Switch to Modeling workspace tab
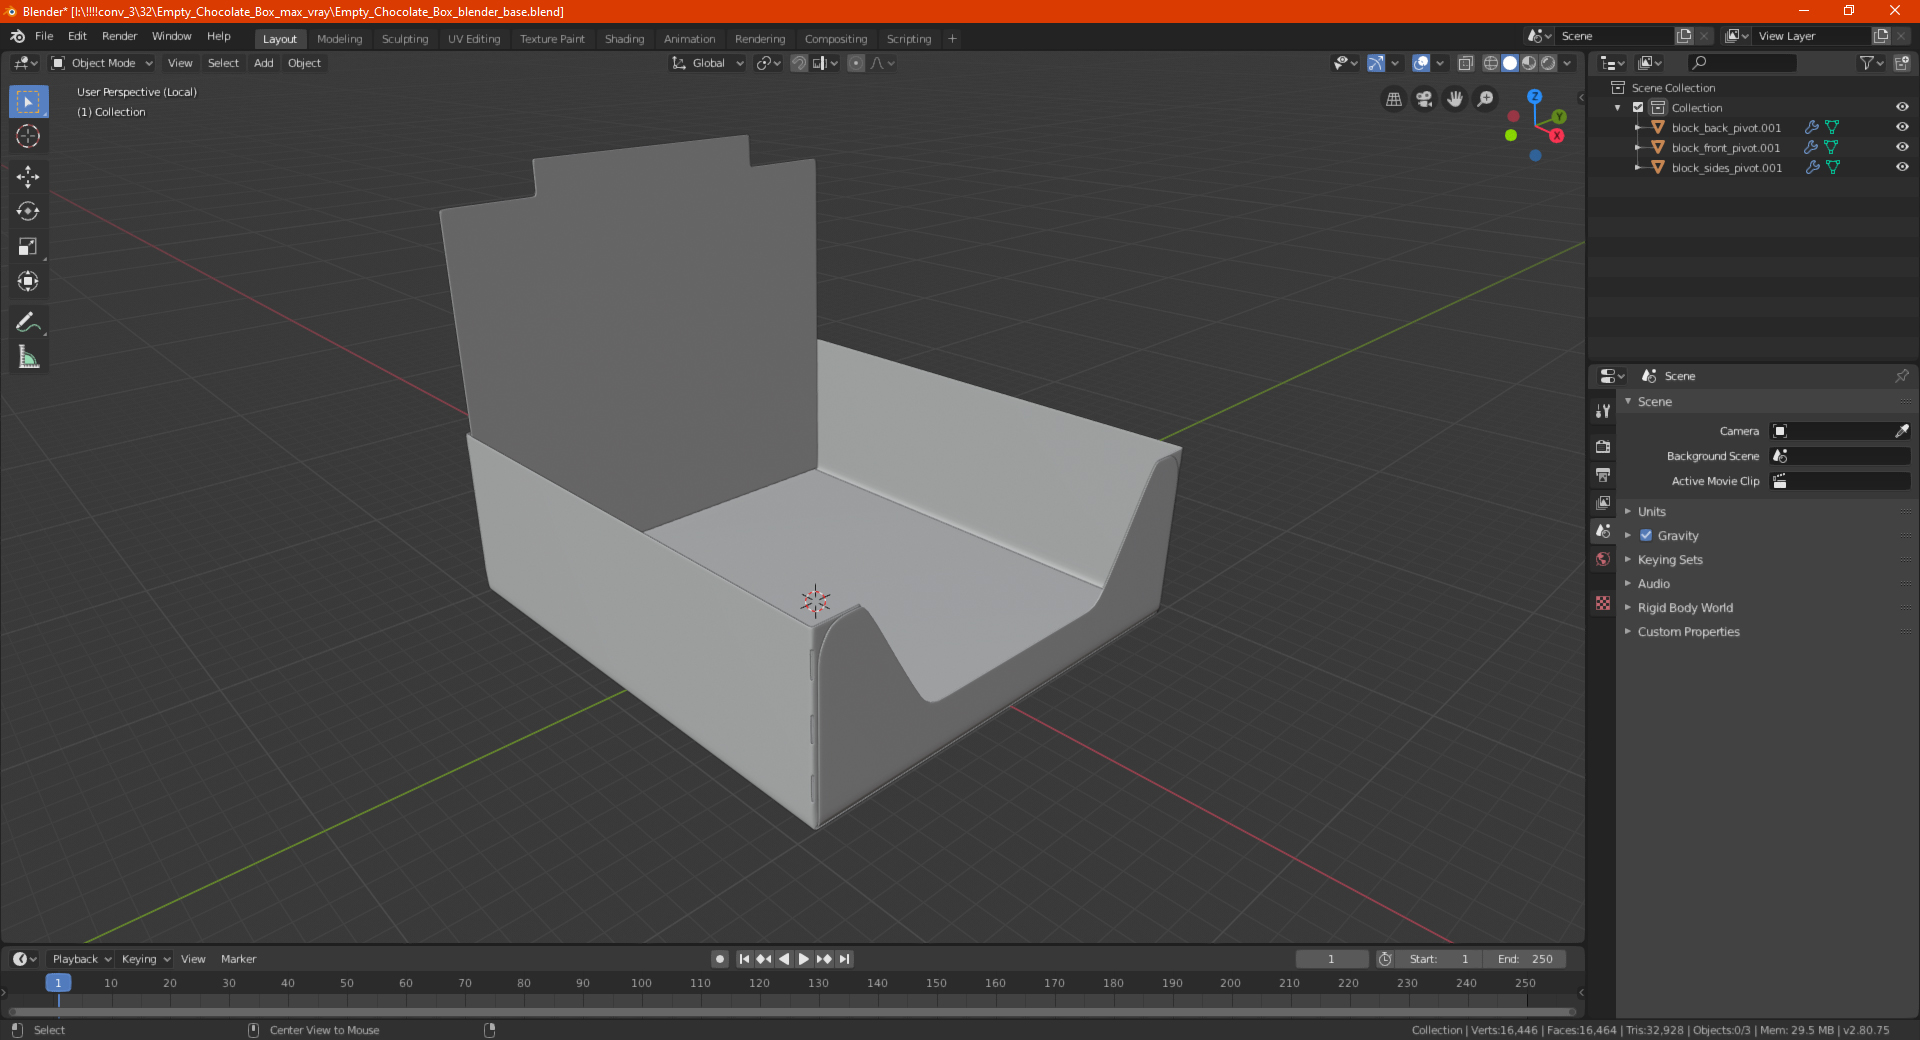Image resolution: width=1920 pixels, height=1040 pixels. tap(339, 39)
